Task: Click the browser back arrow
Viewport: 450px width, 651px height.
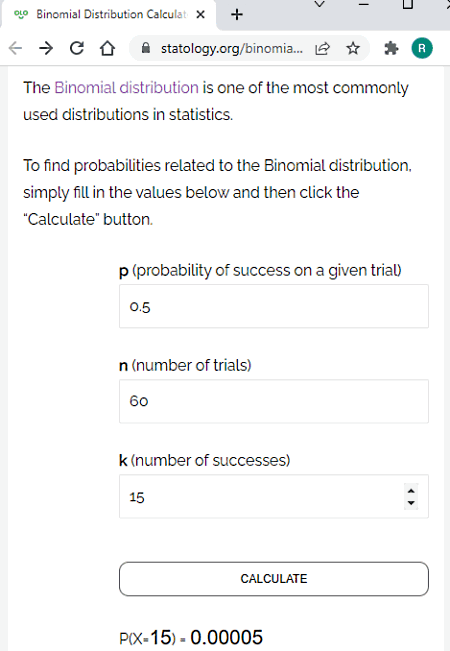Action: (15, 49)
